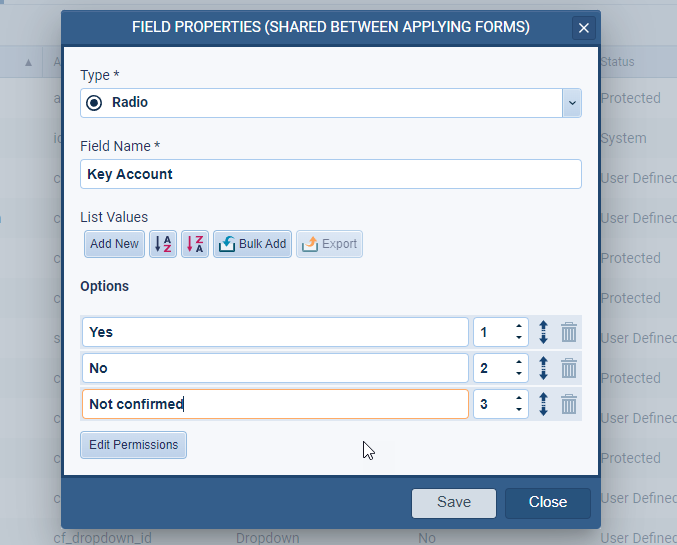Reorder handle for the No option

(543, 368)
